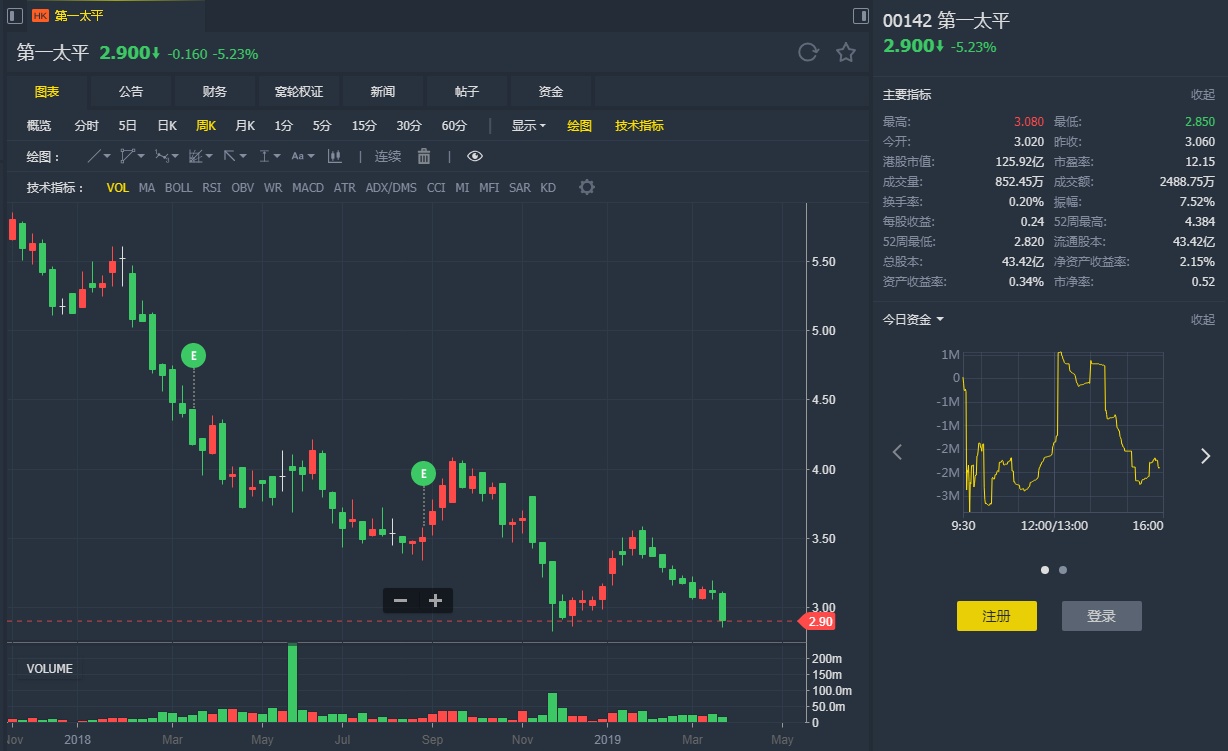This screenshot has width=1228, height=751.
Task: Click the 注册 register button
Action: point(997,616)
